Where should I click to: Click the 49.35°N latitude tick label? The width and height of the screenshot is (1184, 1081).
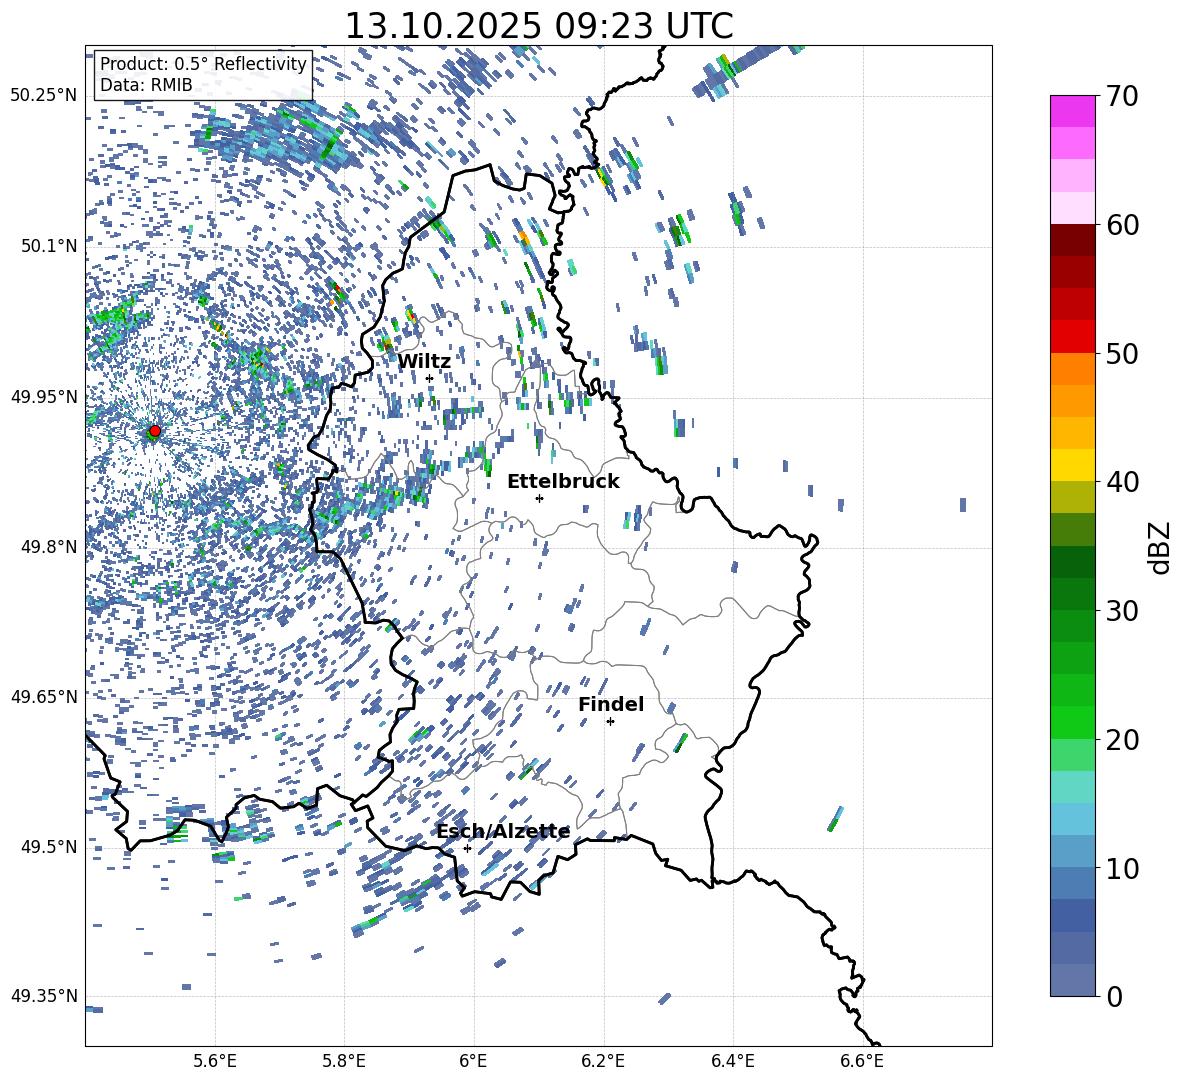click(x=43, y=996)
